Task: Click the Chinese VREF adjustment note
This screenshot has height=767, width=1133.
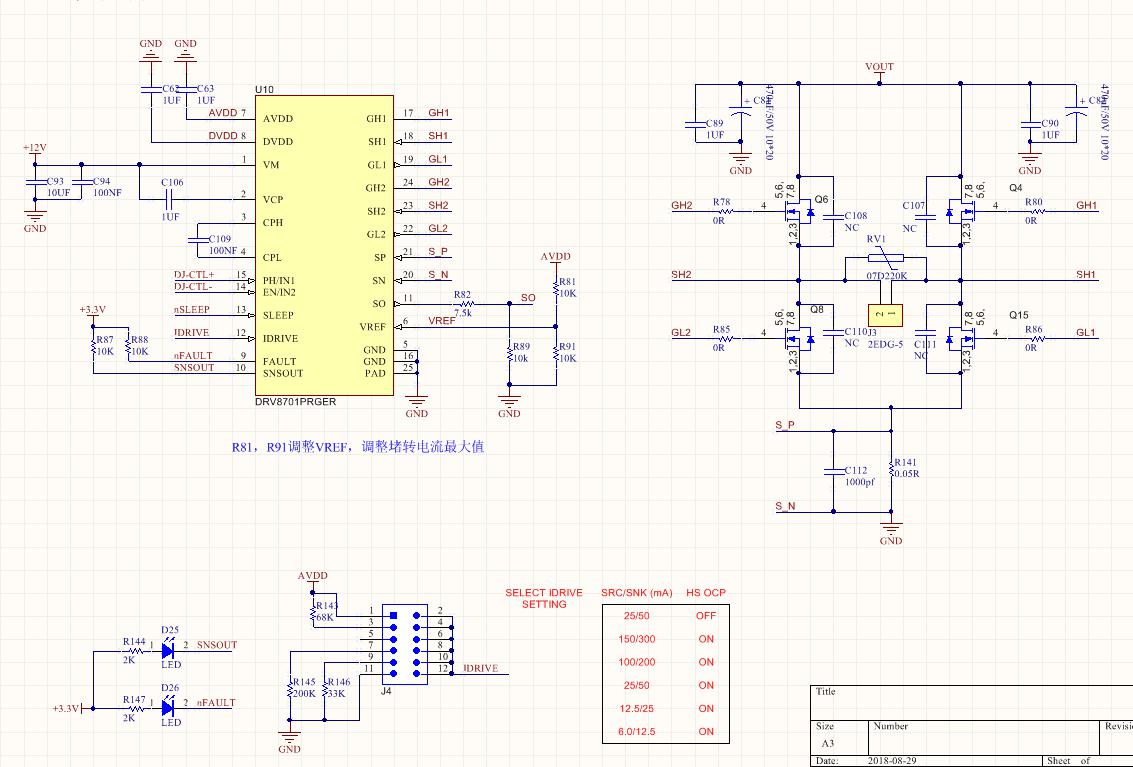Action: (x=358, y=447)
